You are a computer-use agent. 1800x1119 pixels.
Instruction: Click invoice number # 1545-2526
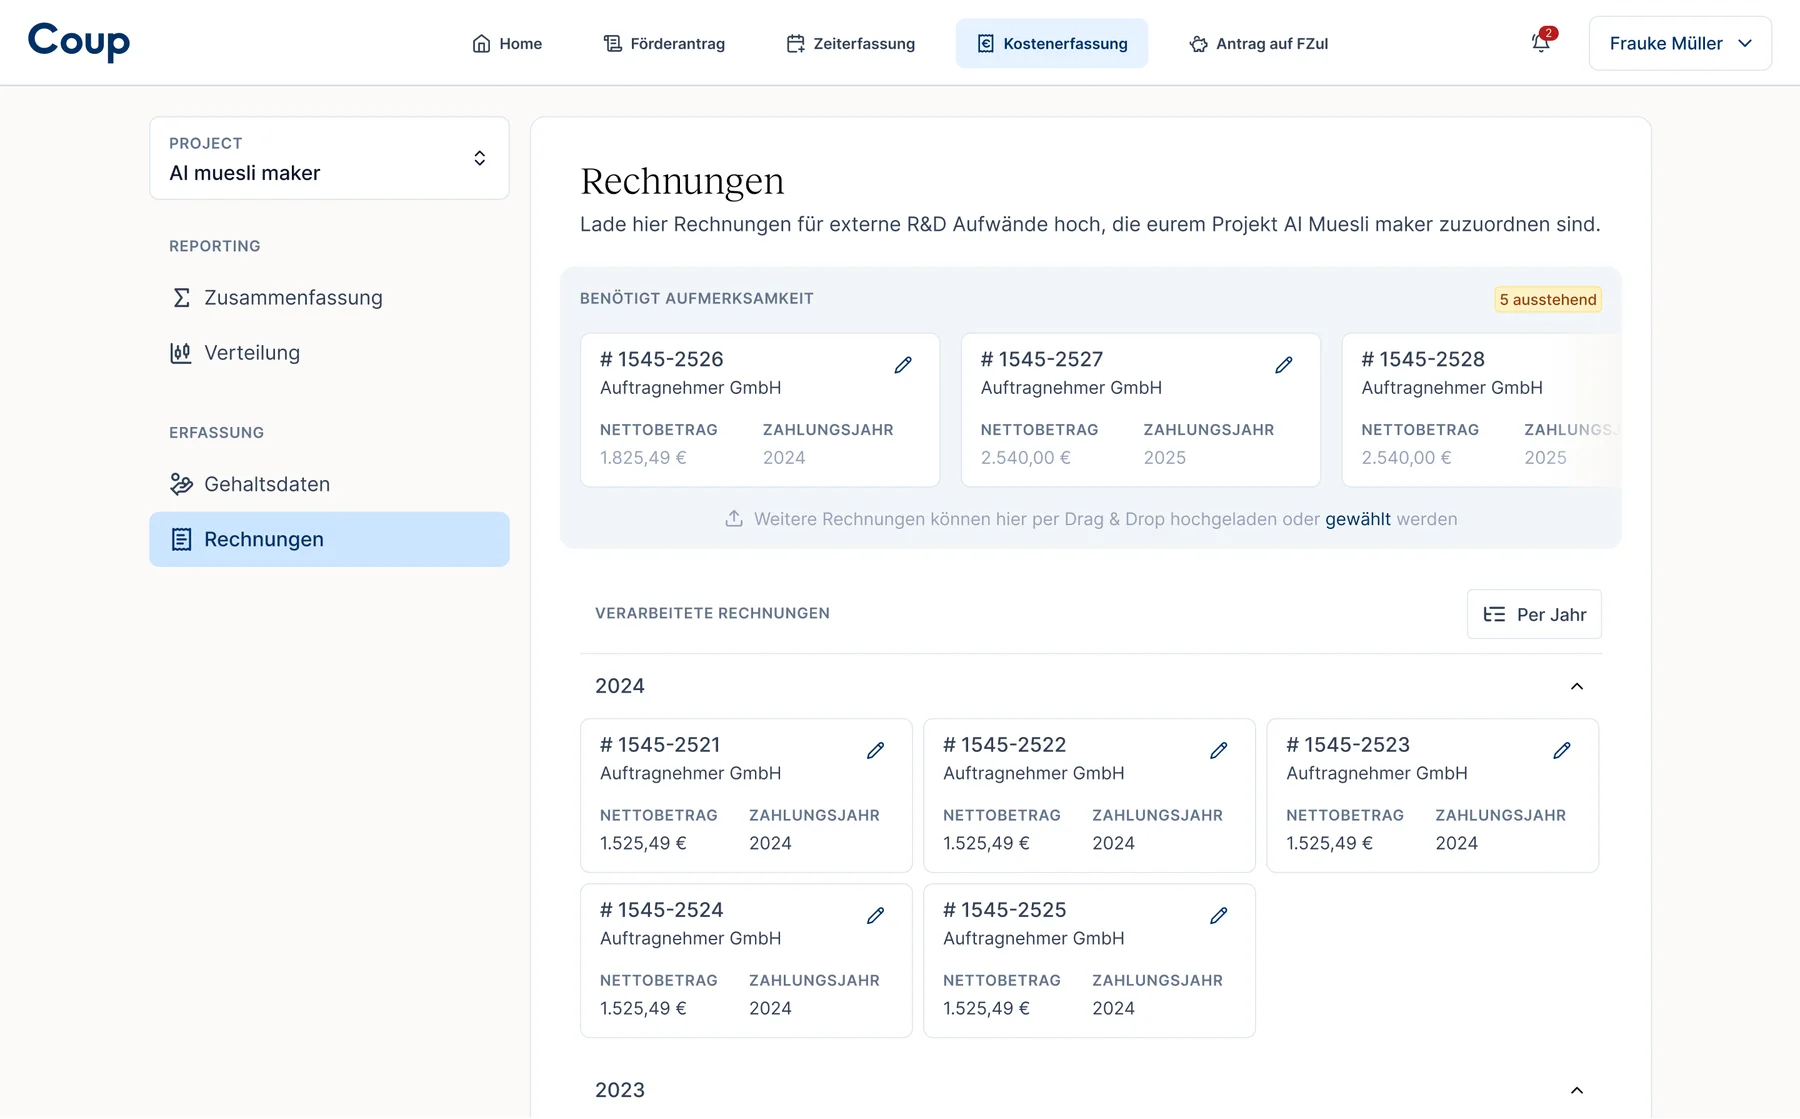tap(661, 359)
